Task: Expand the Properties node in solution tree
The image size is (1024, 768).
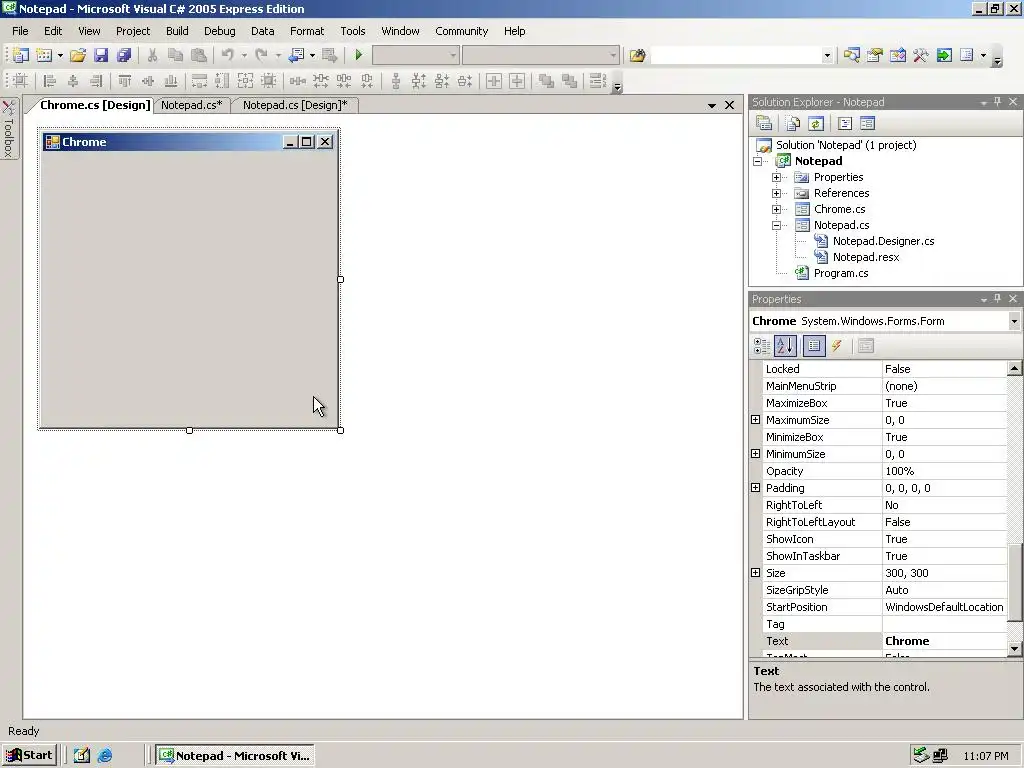Action: point(776,177)
